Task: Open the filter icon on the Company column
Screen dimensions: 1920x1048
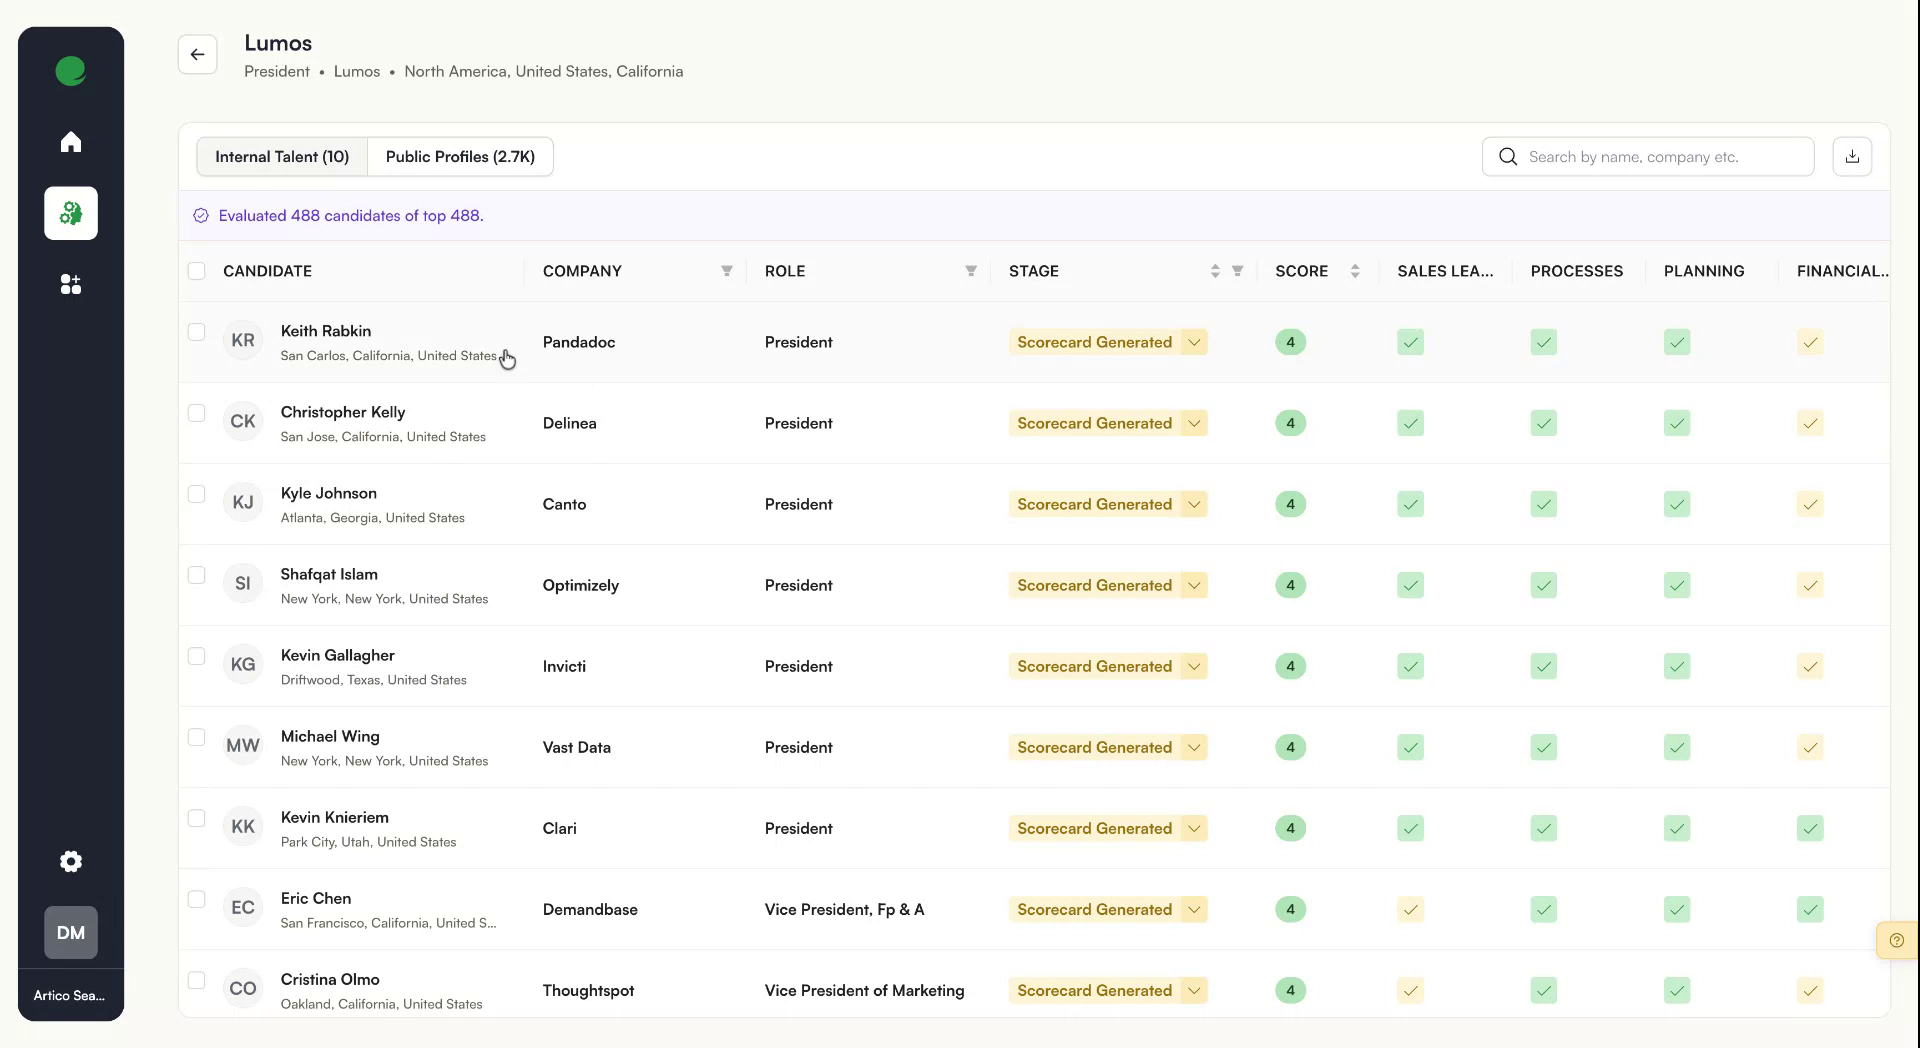Action: pos(727,271)
